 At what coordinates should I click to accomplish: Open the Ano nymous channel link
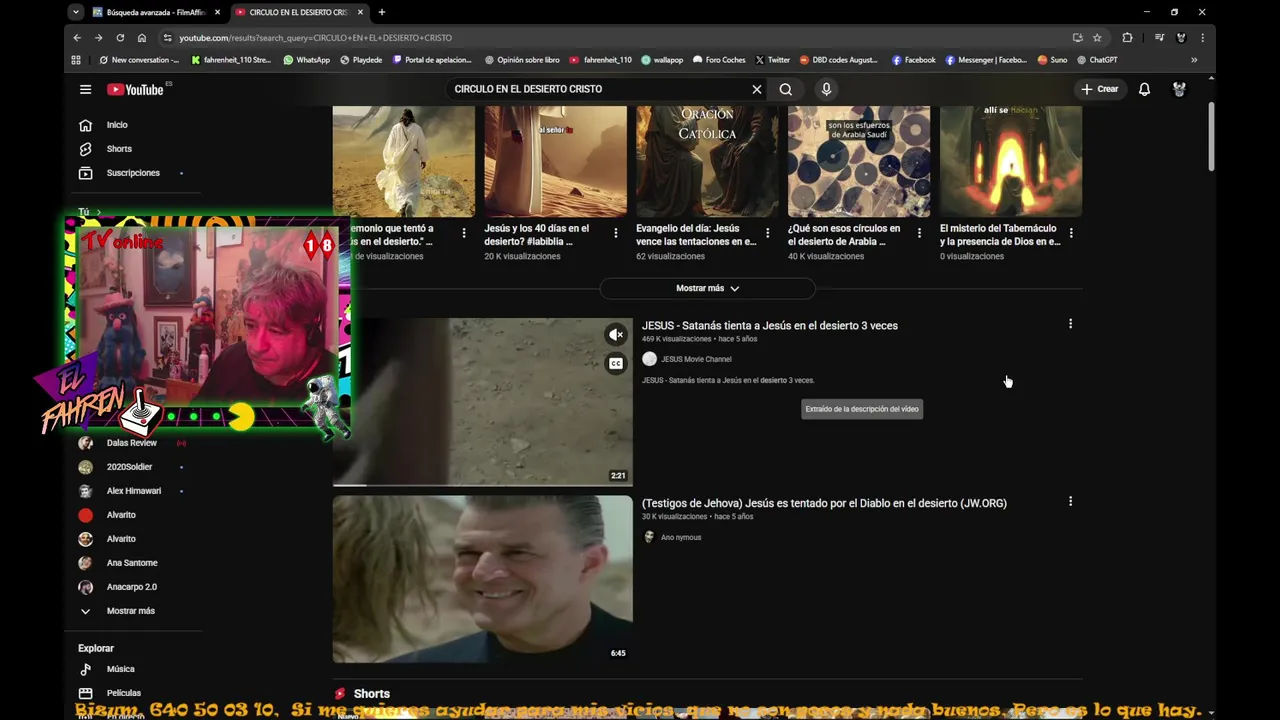(x=681, y=537)
